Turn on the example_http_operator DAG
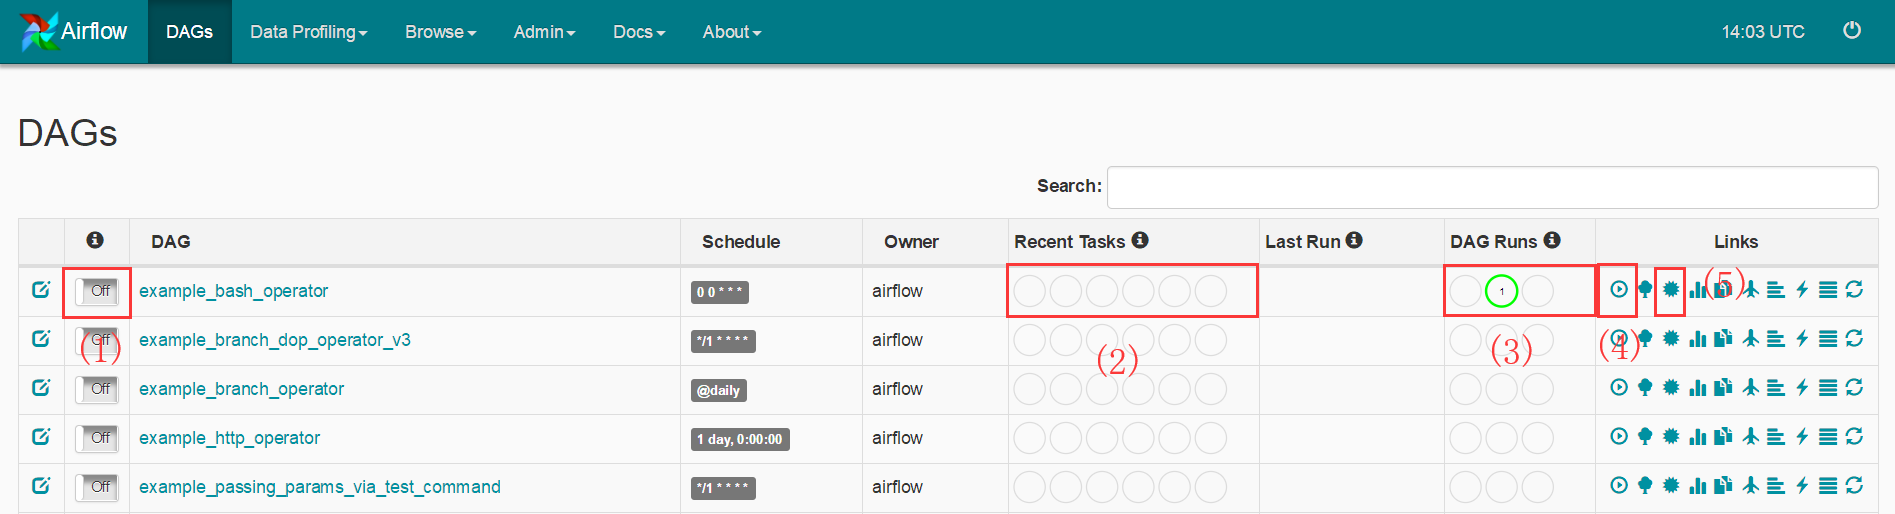Screen dimensions: 1895x514 [x=97, y=438]
